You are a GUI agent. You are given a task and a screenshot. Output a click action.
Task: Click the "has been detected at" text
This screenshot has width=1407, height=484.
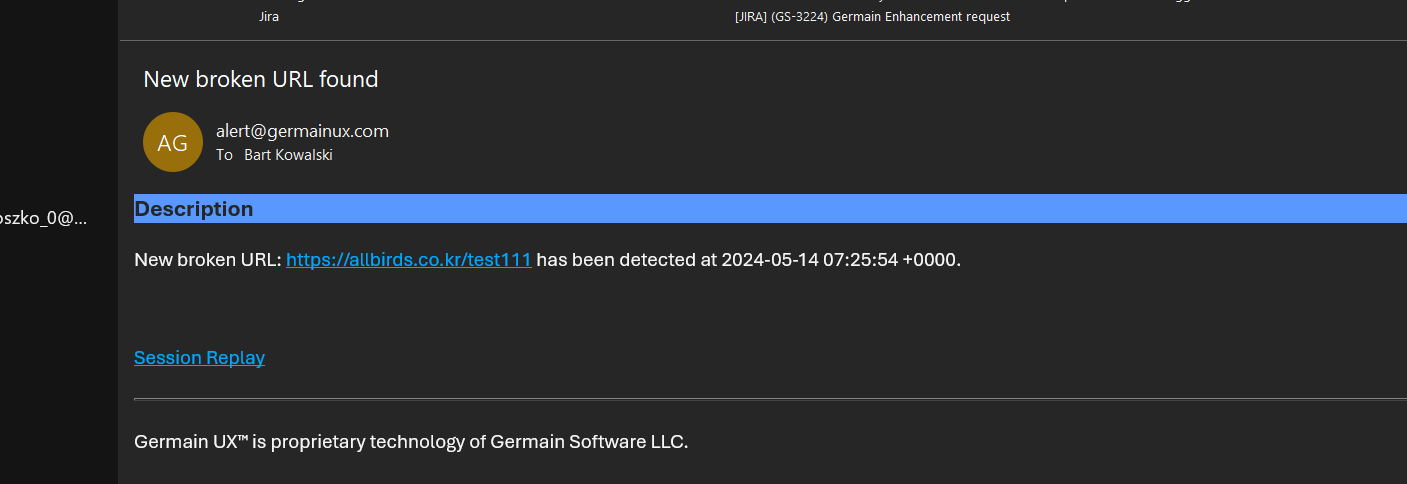tap(626, 260)
